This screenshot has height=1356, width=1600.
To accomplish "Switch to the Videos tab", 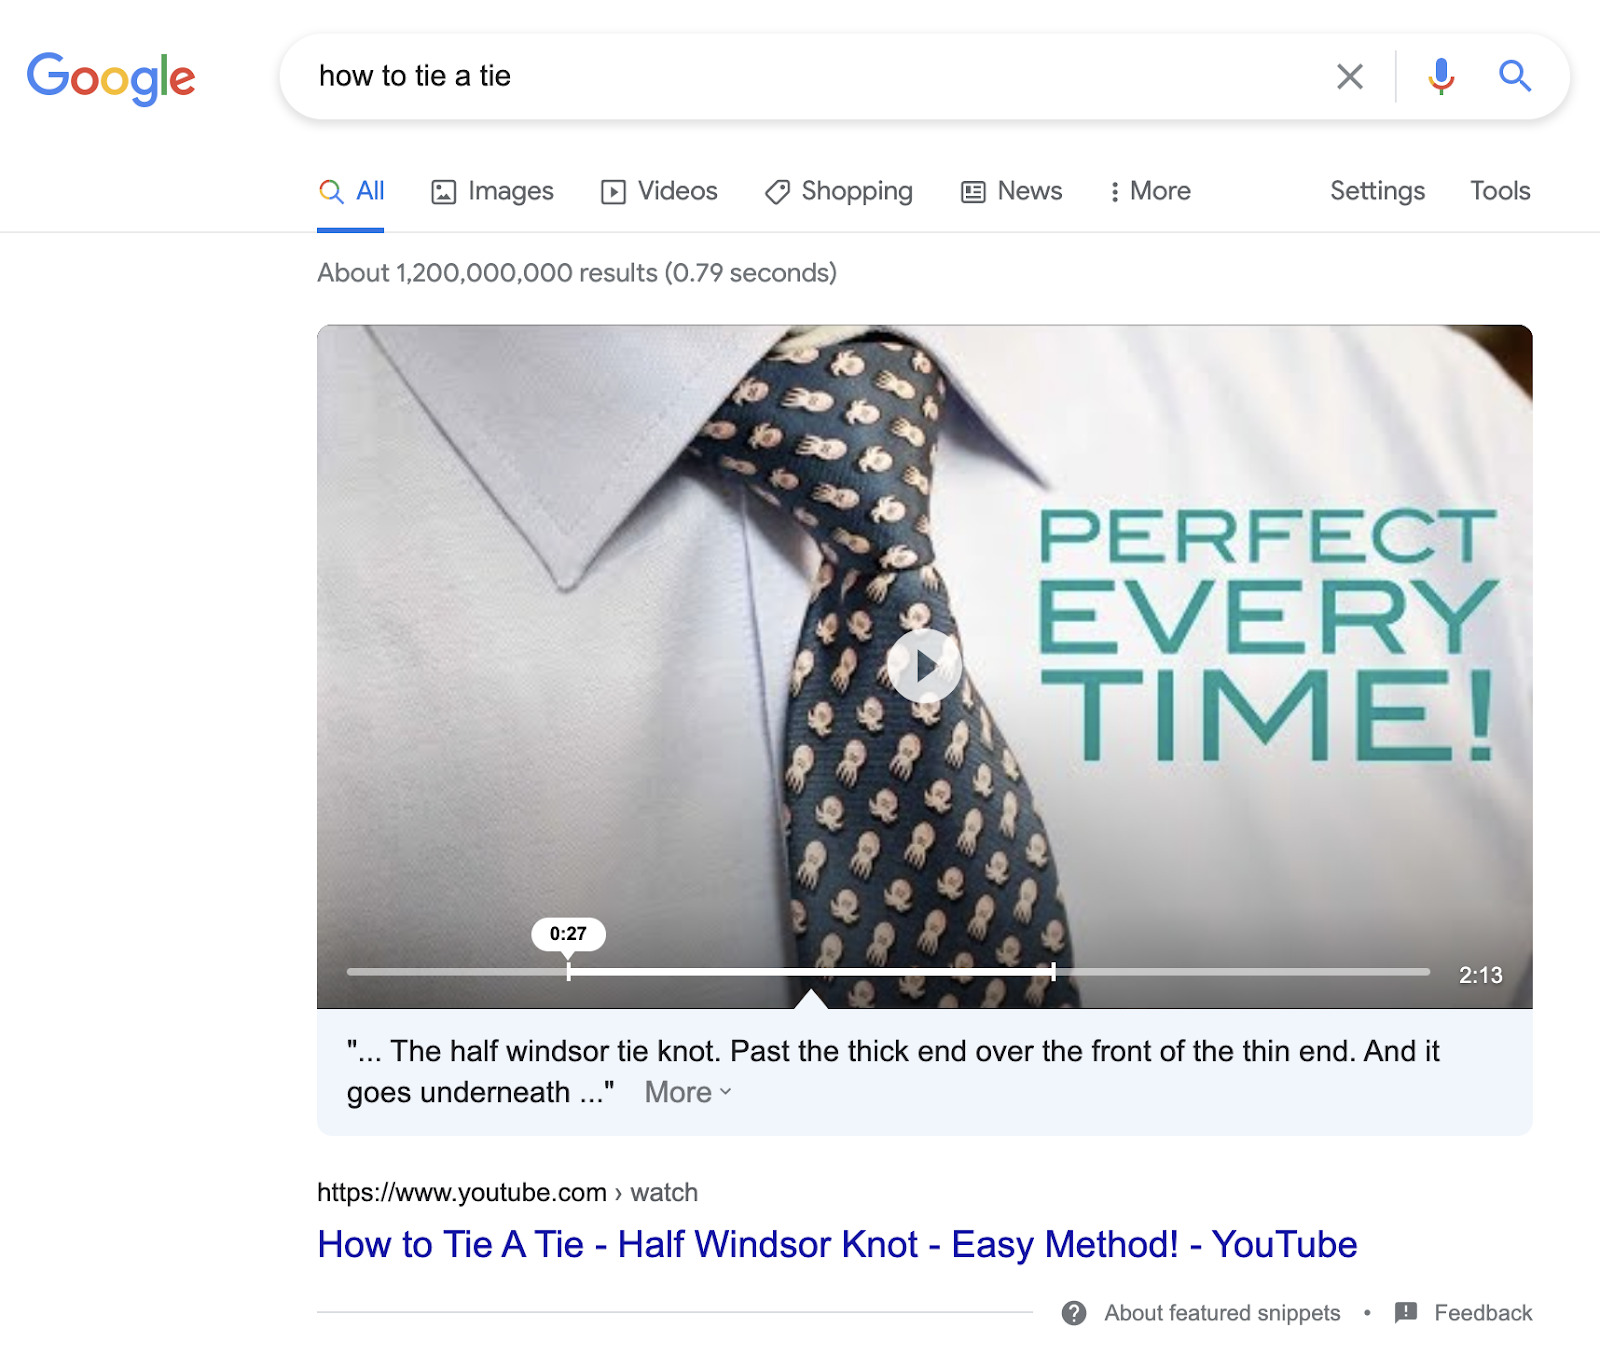I will [659, 191].
